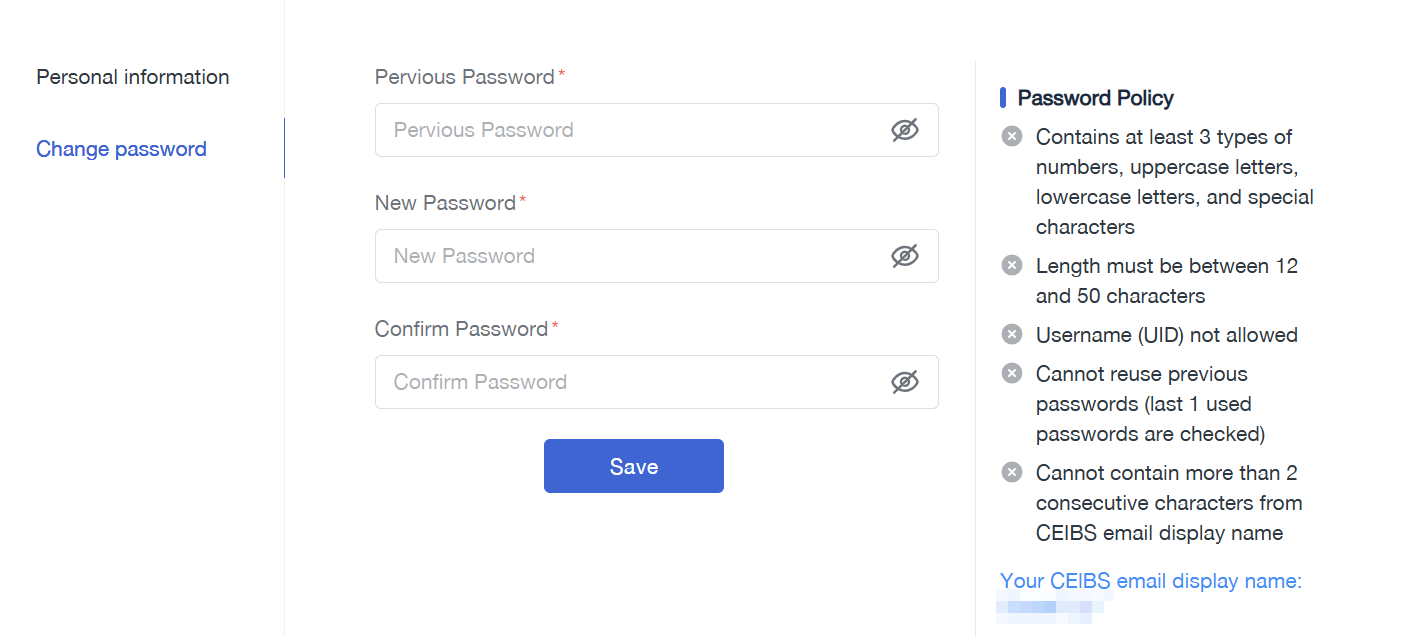Click status icon beside '3 types' rule
1404x637 pixels.
(x=1012, y=136)
